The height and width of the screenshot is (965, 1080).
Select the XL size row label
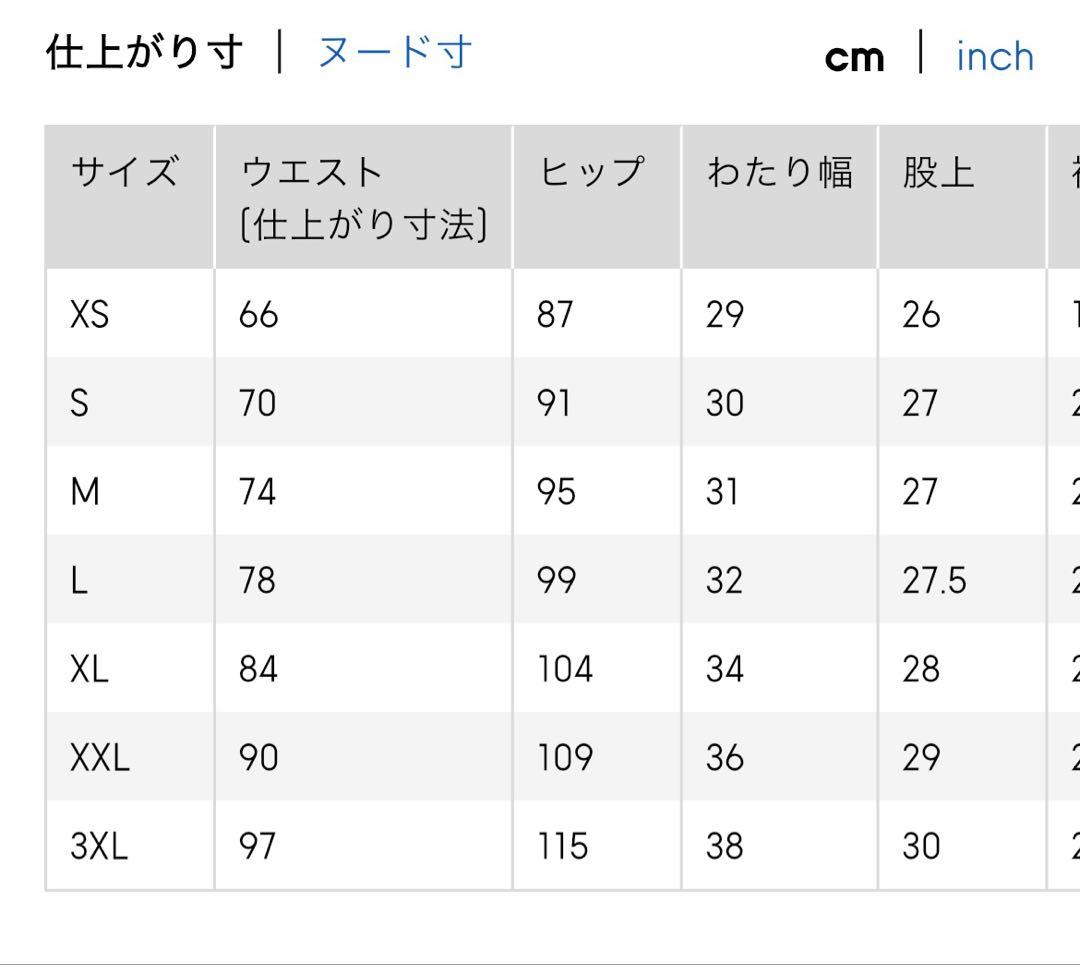(x=89, y=669)
